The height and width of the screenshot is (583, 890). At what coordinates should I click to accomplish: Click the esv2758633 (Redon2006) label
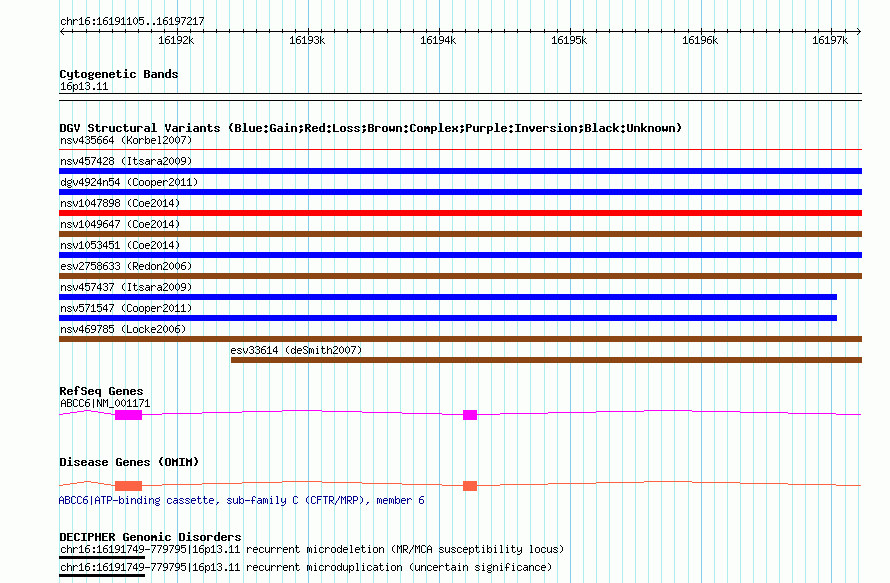click(x=126, y=266)
